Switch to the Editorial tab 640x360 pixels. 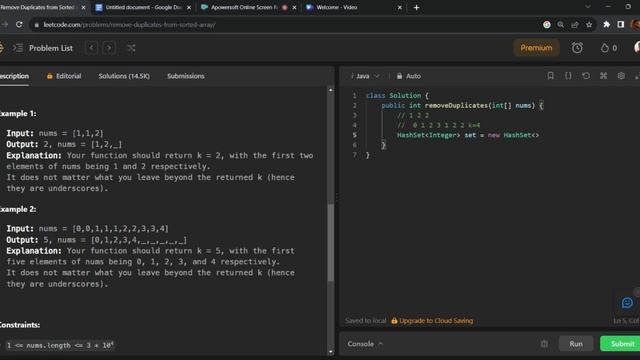click(x=64, y=76)
